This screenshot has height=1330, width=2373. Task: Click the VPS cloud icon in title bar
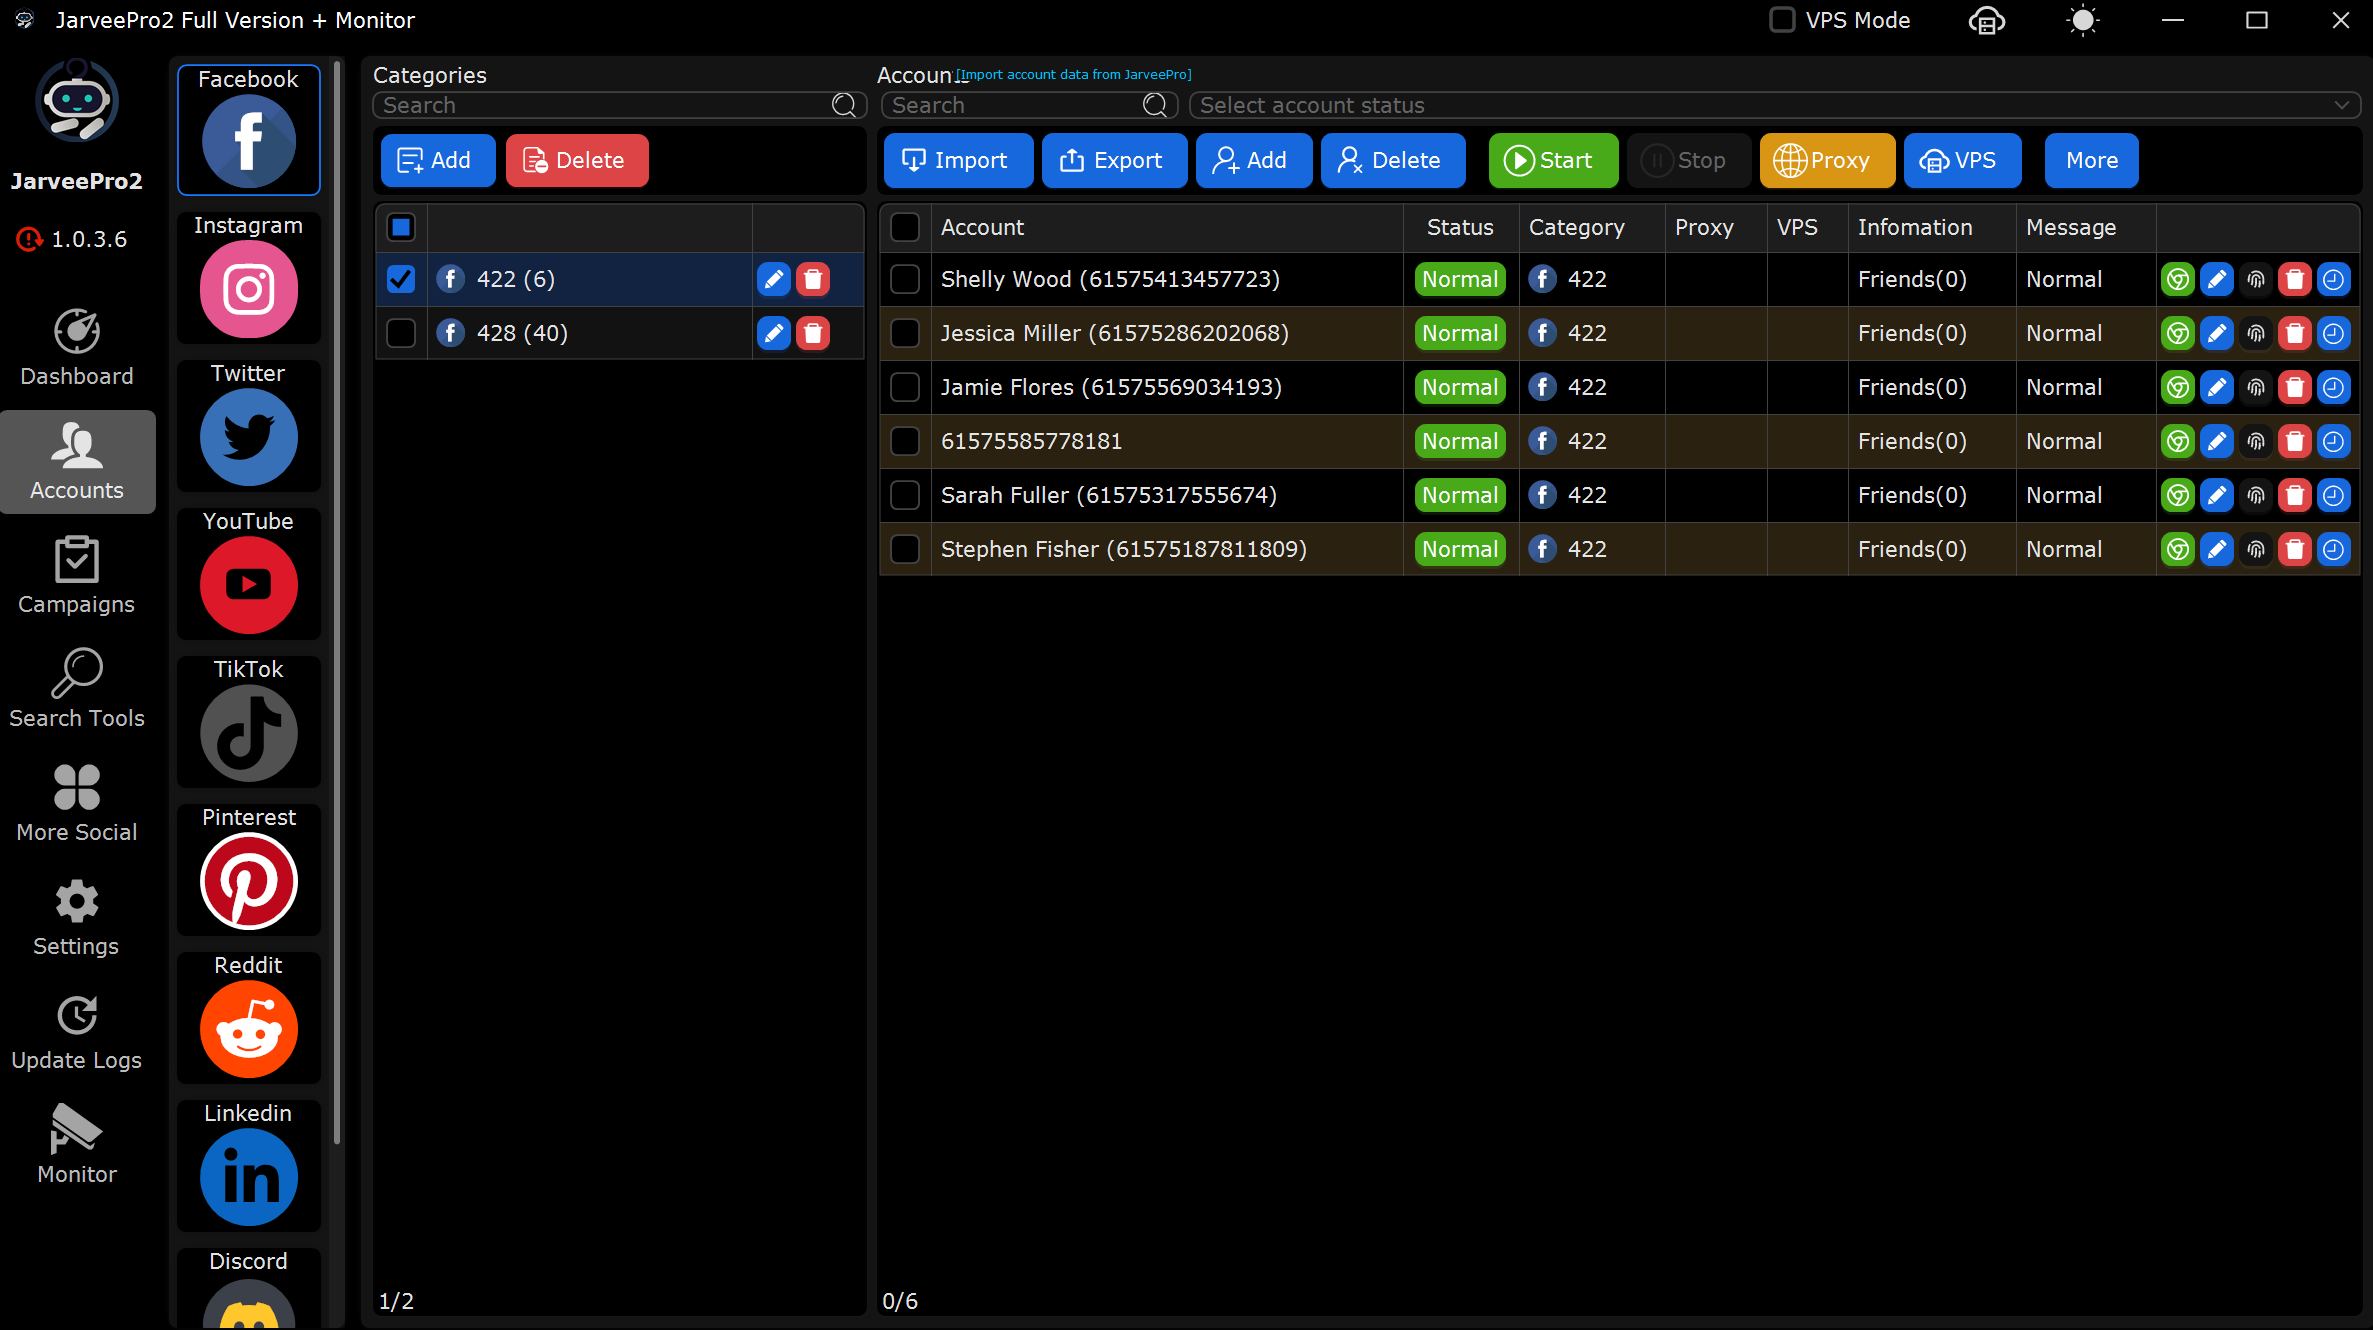(1987, 20)
